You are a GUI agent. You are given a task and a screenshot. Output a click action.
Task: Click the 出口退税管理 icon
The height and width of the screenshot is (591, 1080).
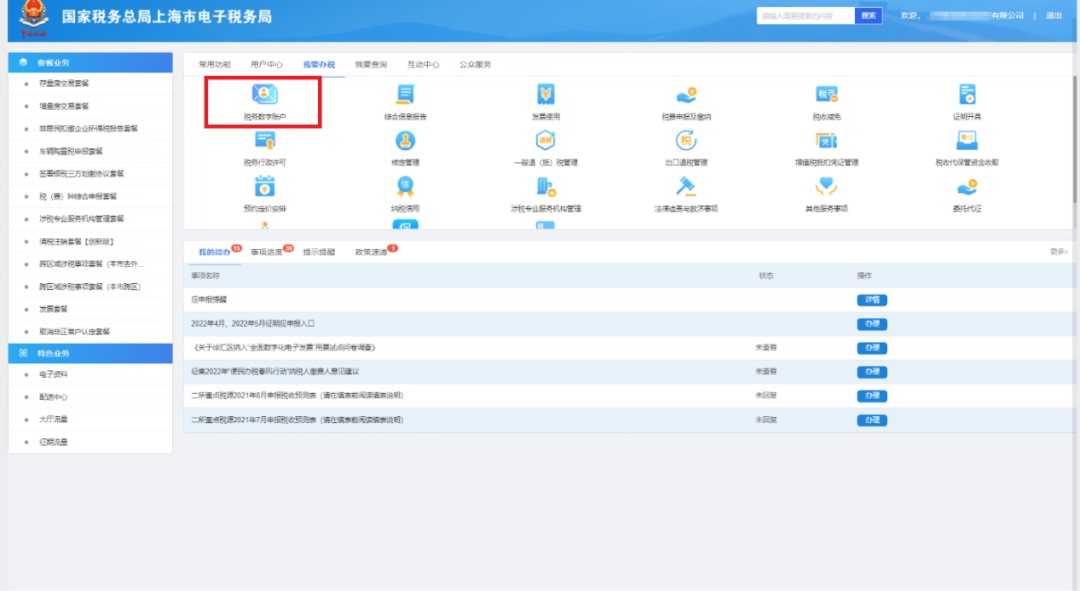click(686, 142)
